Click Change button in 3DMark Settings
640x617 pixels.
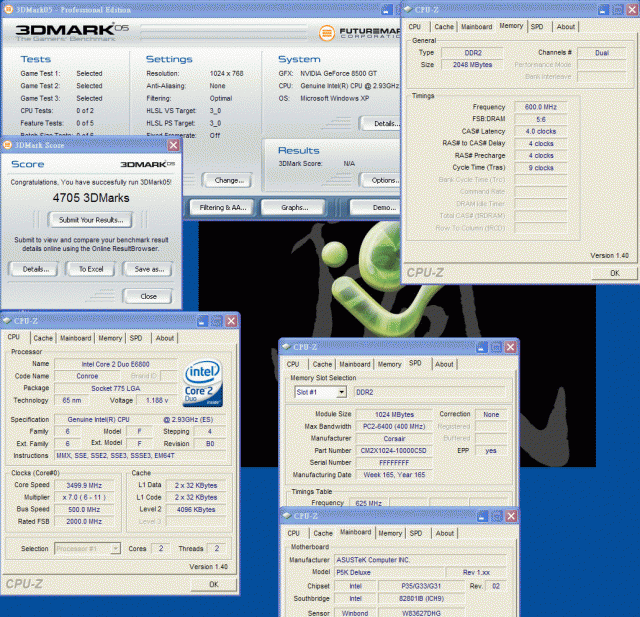(229, 180)
